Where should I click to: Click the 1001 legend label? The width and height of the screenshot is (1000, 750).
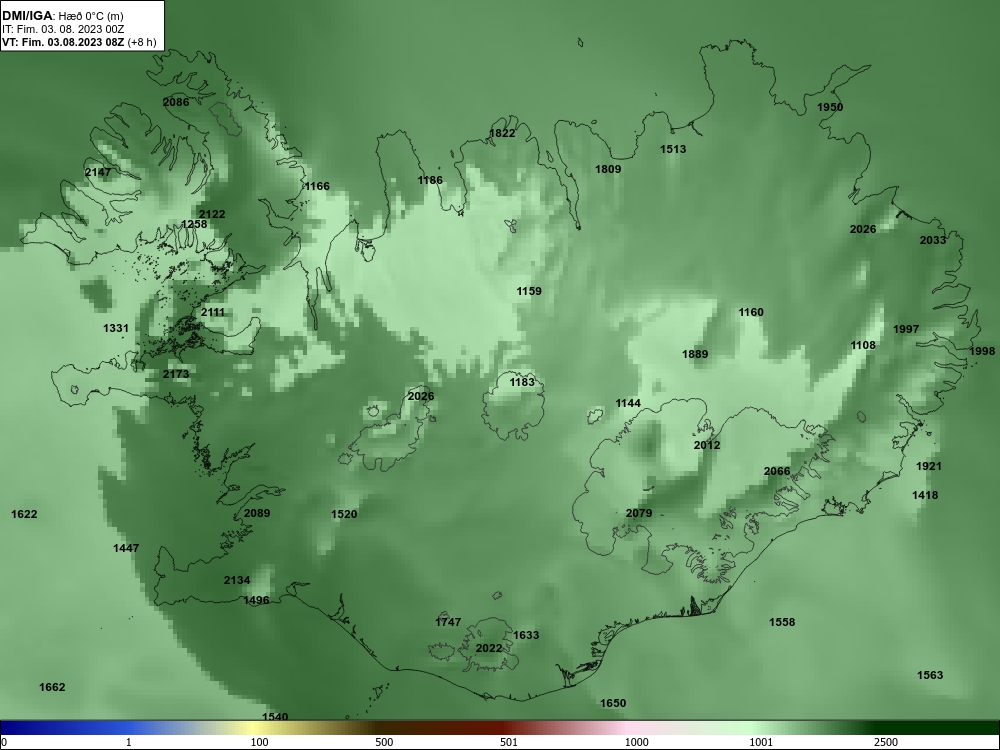tap(761, 742)
